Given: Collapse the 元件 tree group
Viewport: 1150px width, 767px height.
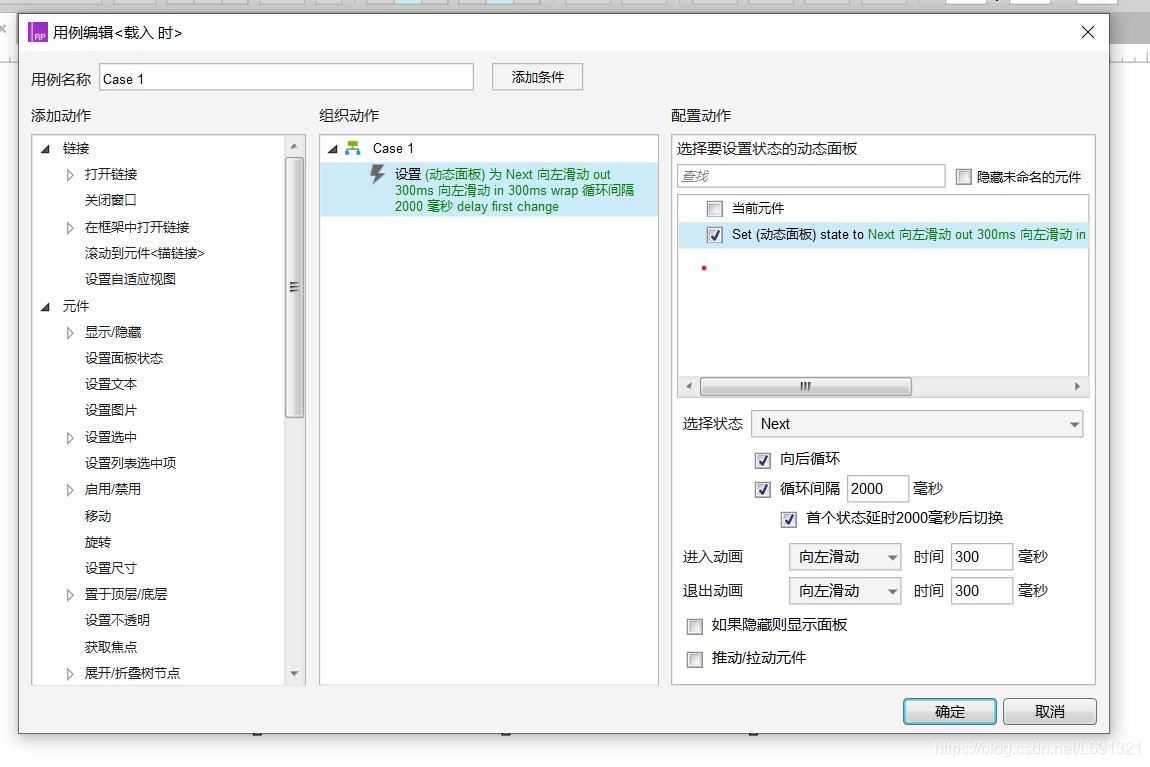Looking at the screenshot, I should pyautogui.click(x=45, y=307).
